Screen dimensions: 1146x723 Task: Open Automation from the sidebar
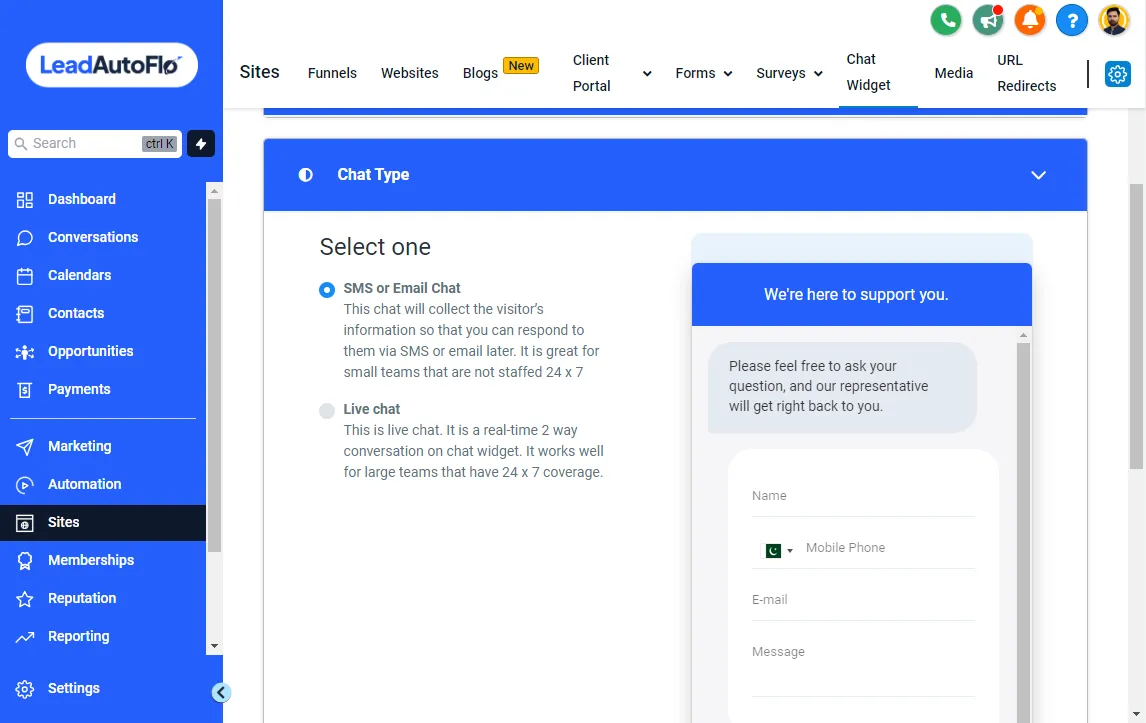coord(85,485)
